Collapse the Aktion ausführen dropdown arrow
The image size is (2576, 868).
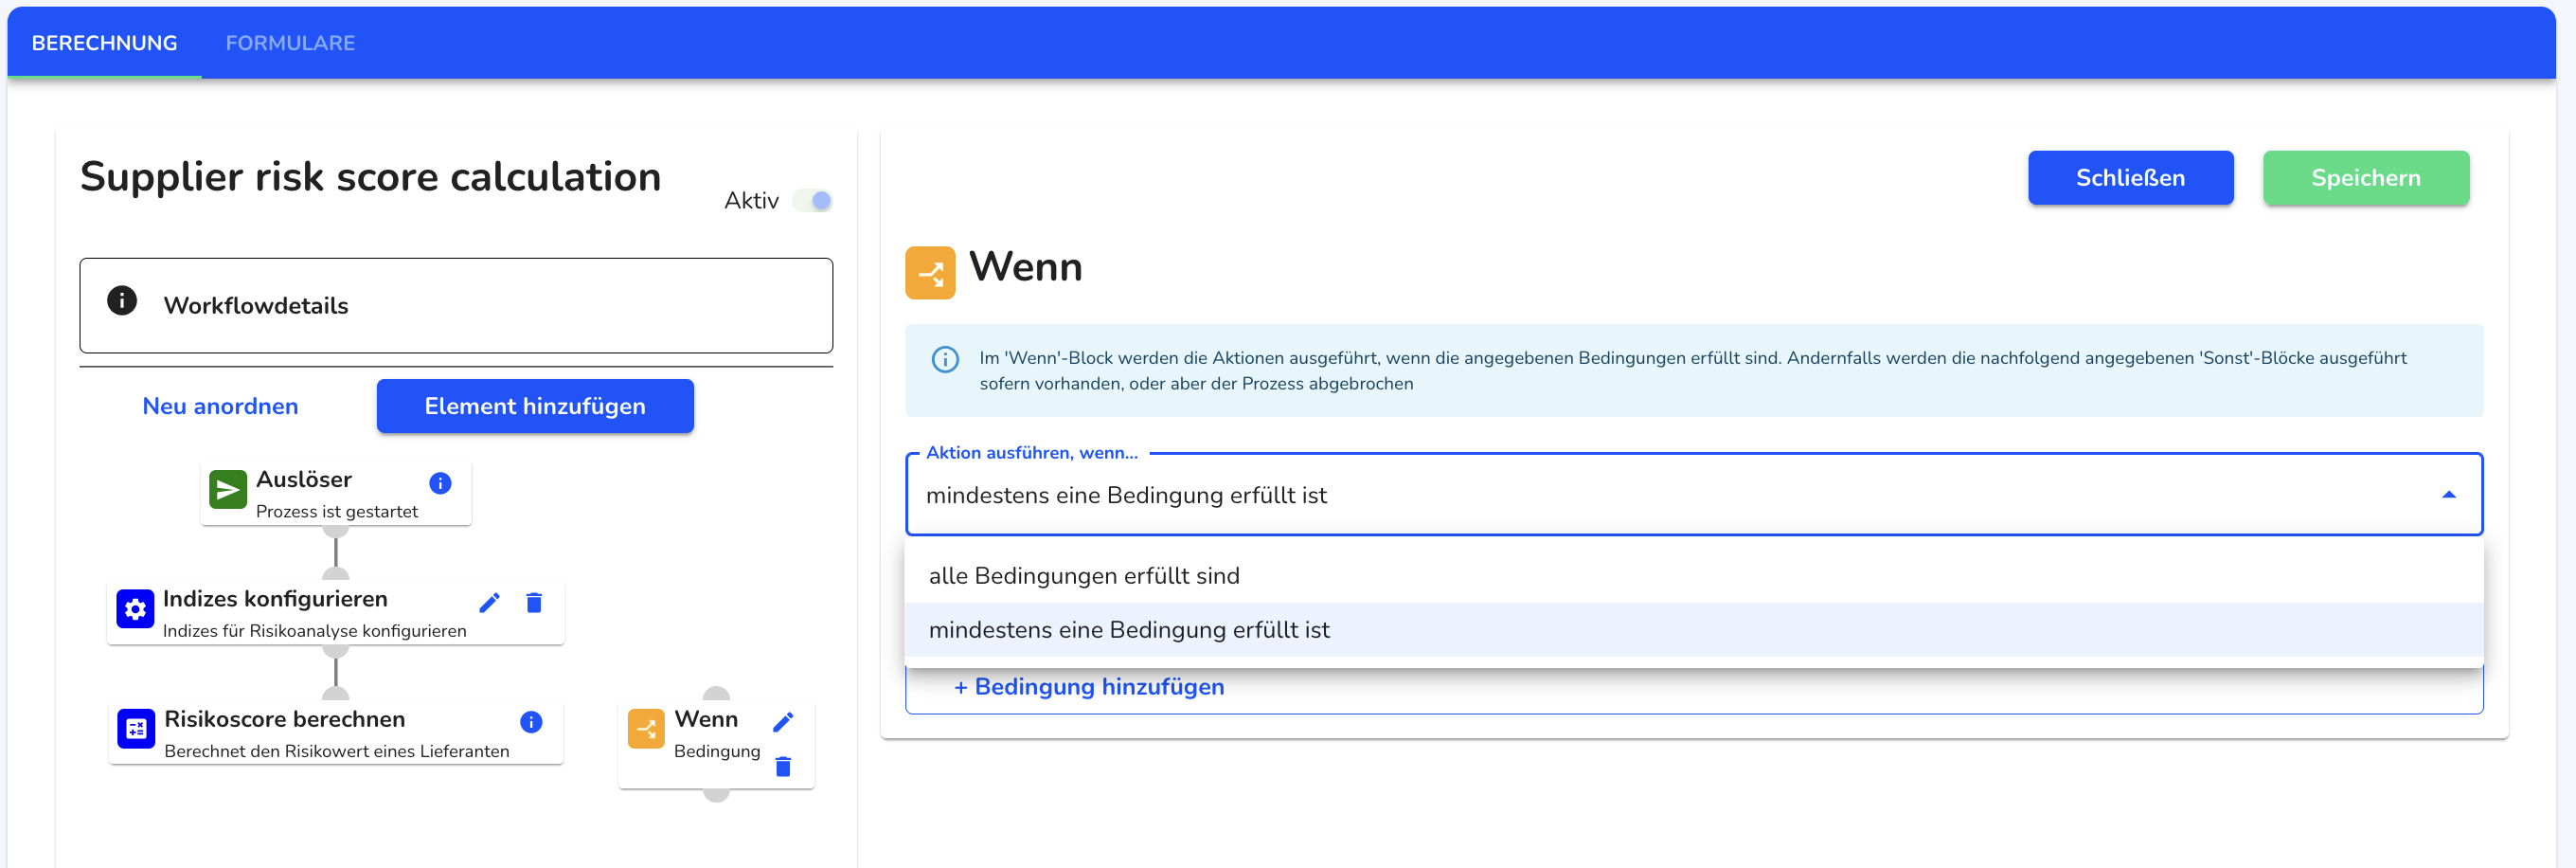(x=2448, y=495)
